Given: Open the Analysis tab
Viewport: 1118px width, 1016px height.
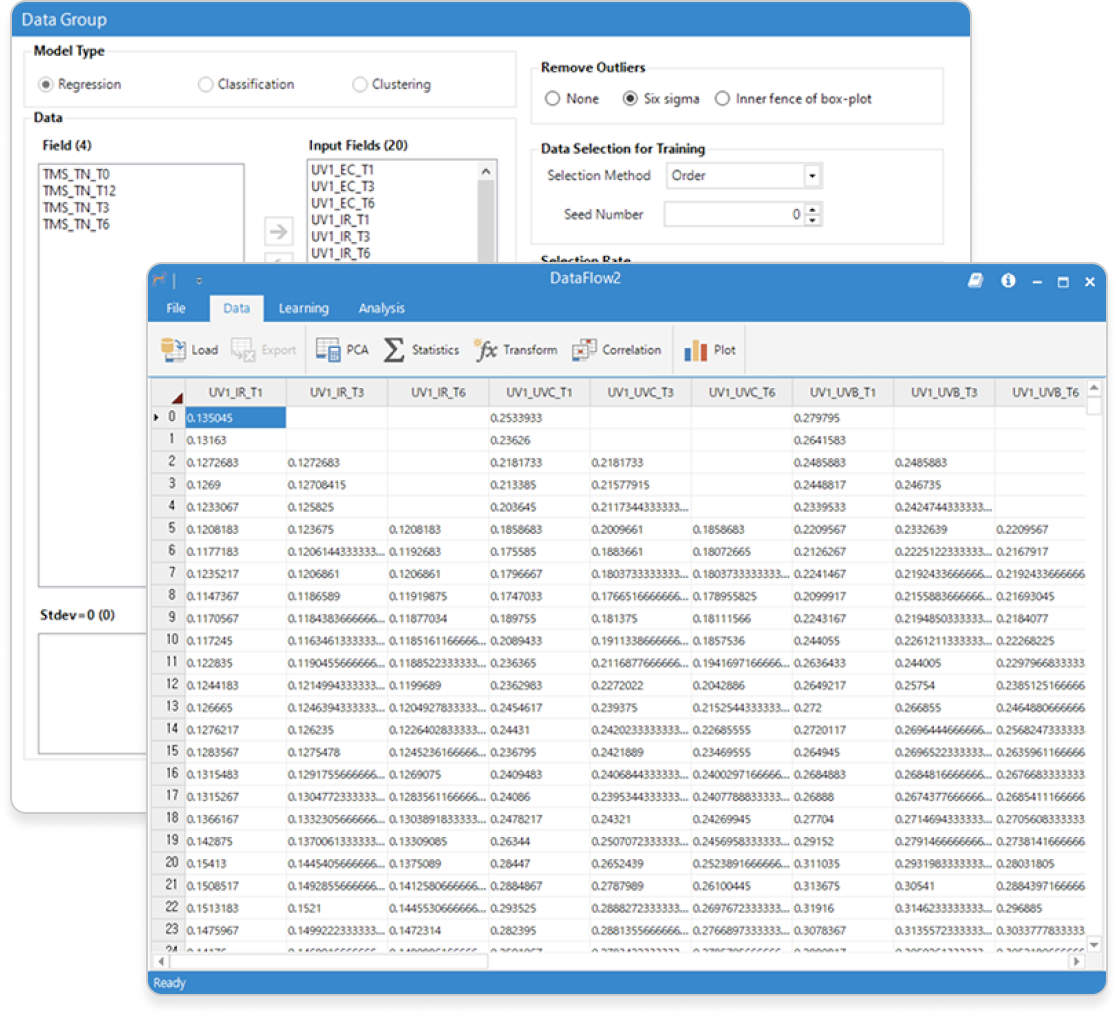Looking at the screenshot, I should (381, 308).
